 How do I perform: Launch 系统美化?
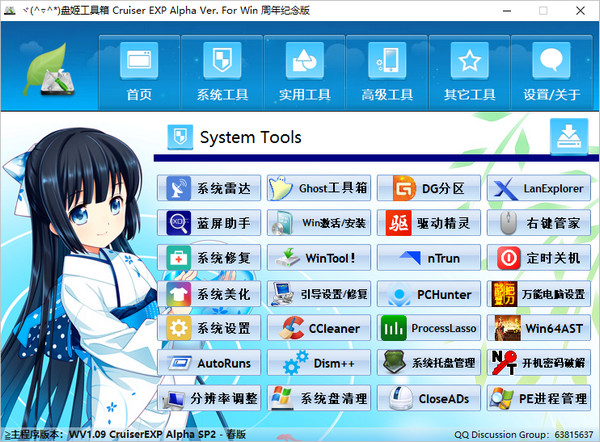pyautogui.click(x=209, y=294)
